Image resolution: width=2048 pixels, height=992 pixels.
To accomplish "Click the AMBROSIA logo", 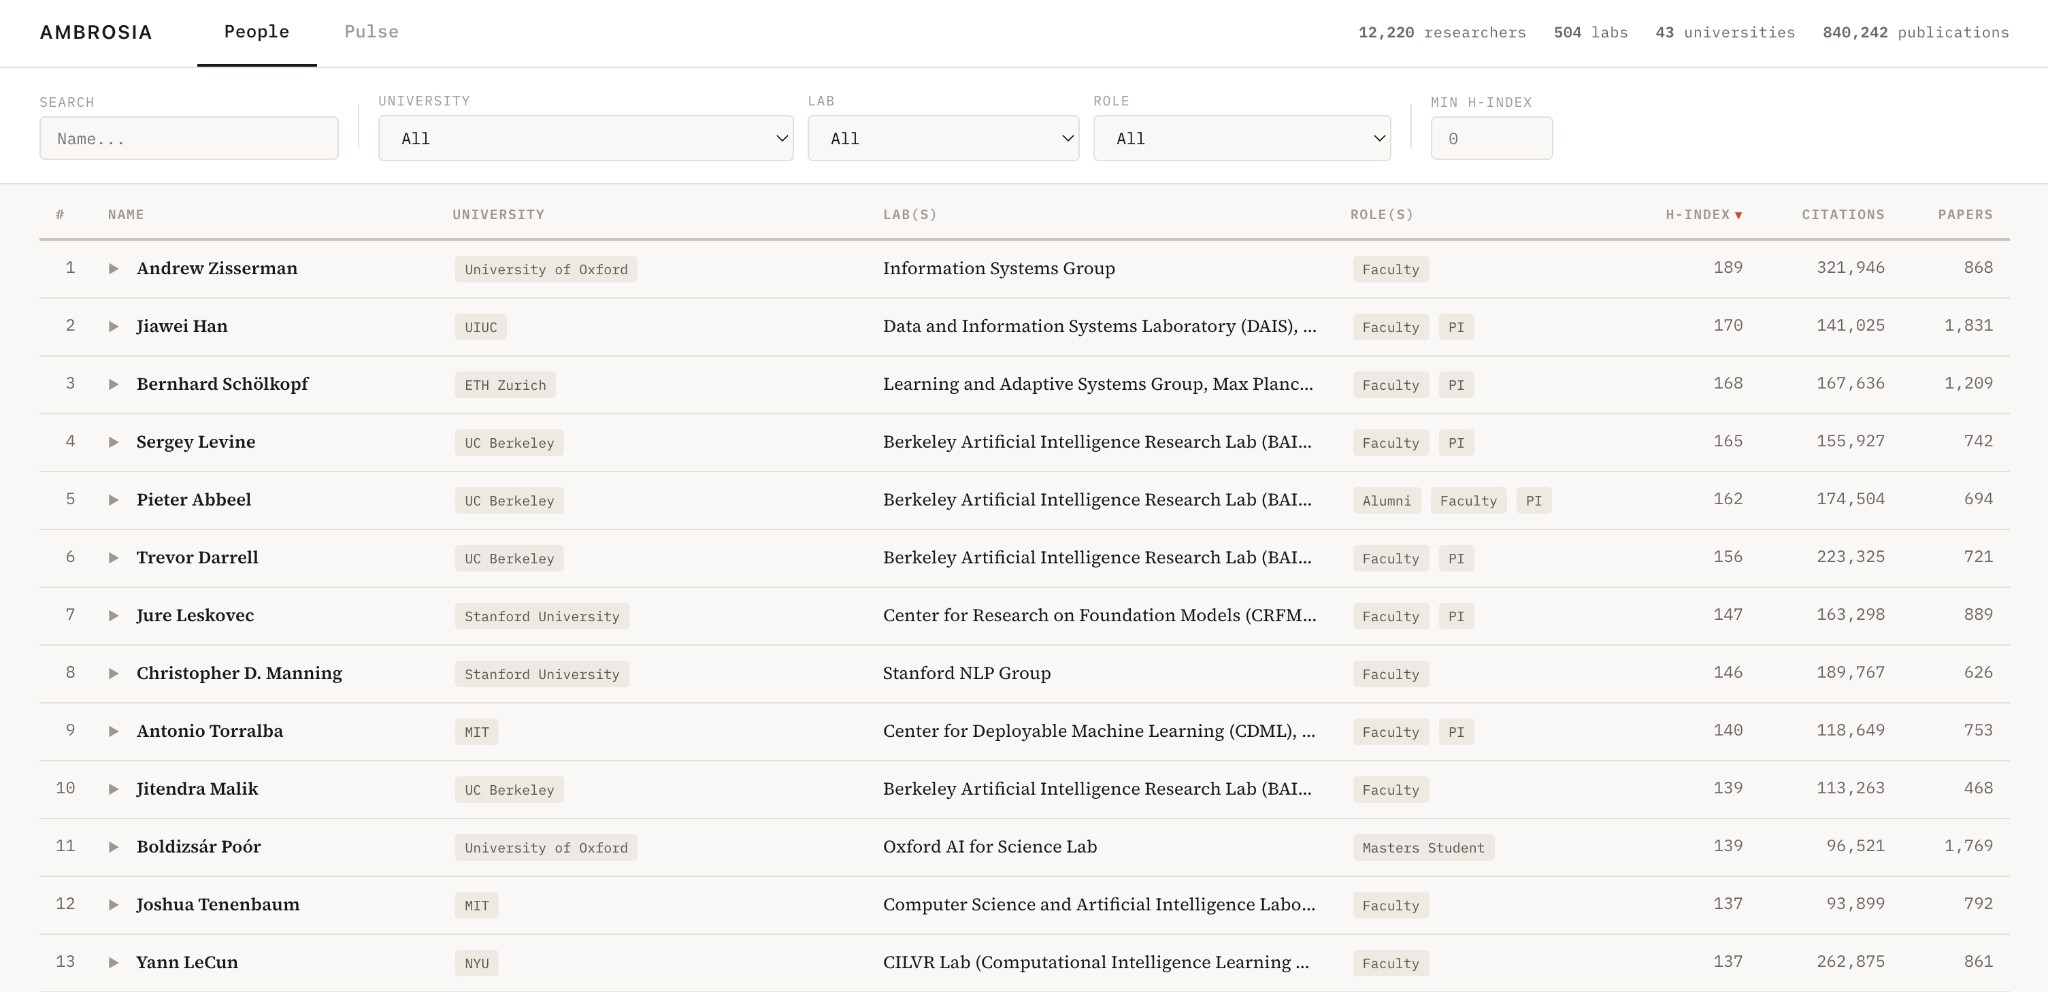I will point(96,31).
